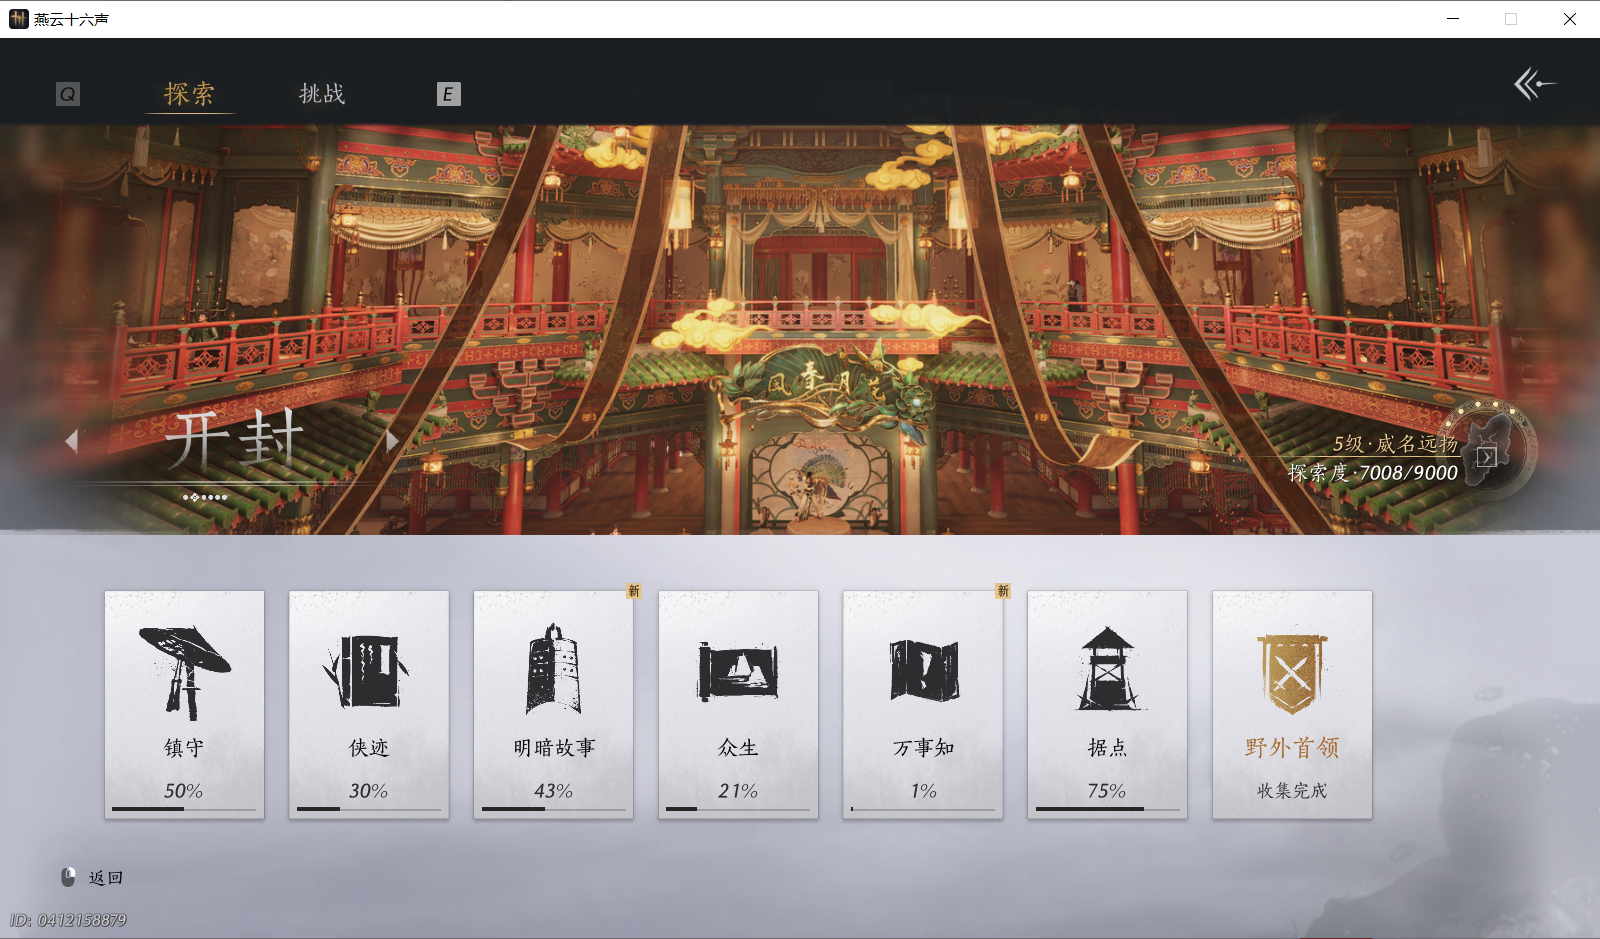This screenshot has height=939, width=1600.
Task: Collapse the panel with the double-chevron arrow
Action: click(1533, 84)
